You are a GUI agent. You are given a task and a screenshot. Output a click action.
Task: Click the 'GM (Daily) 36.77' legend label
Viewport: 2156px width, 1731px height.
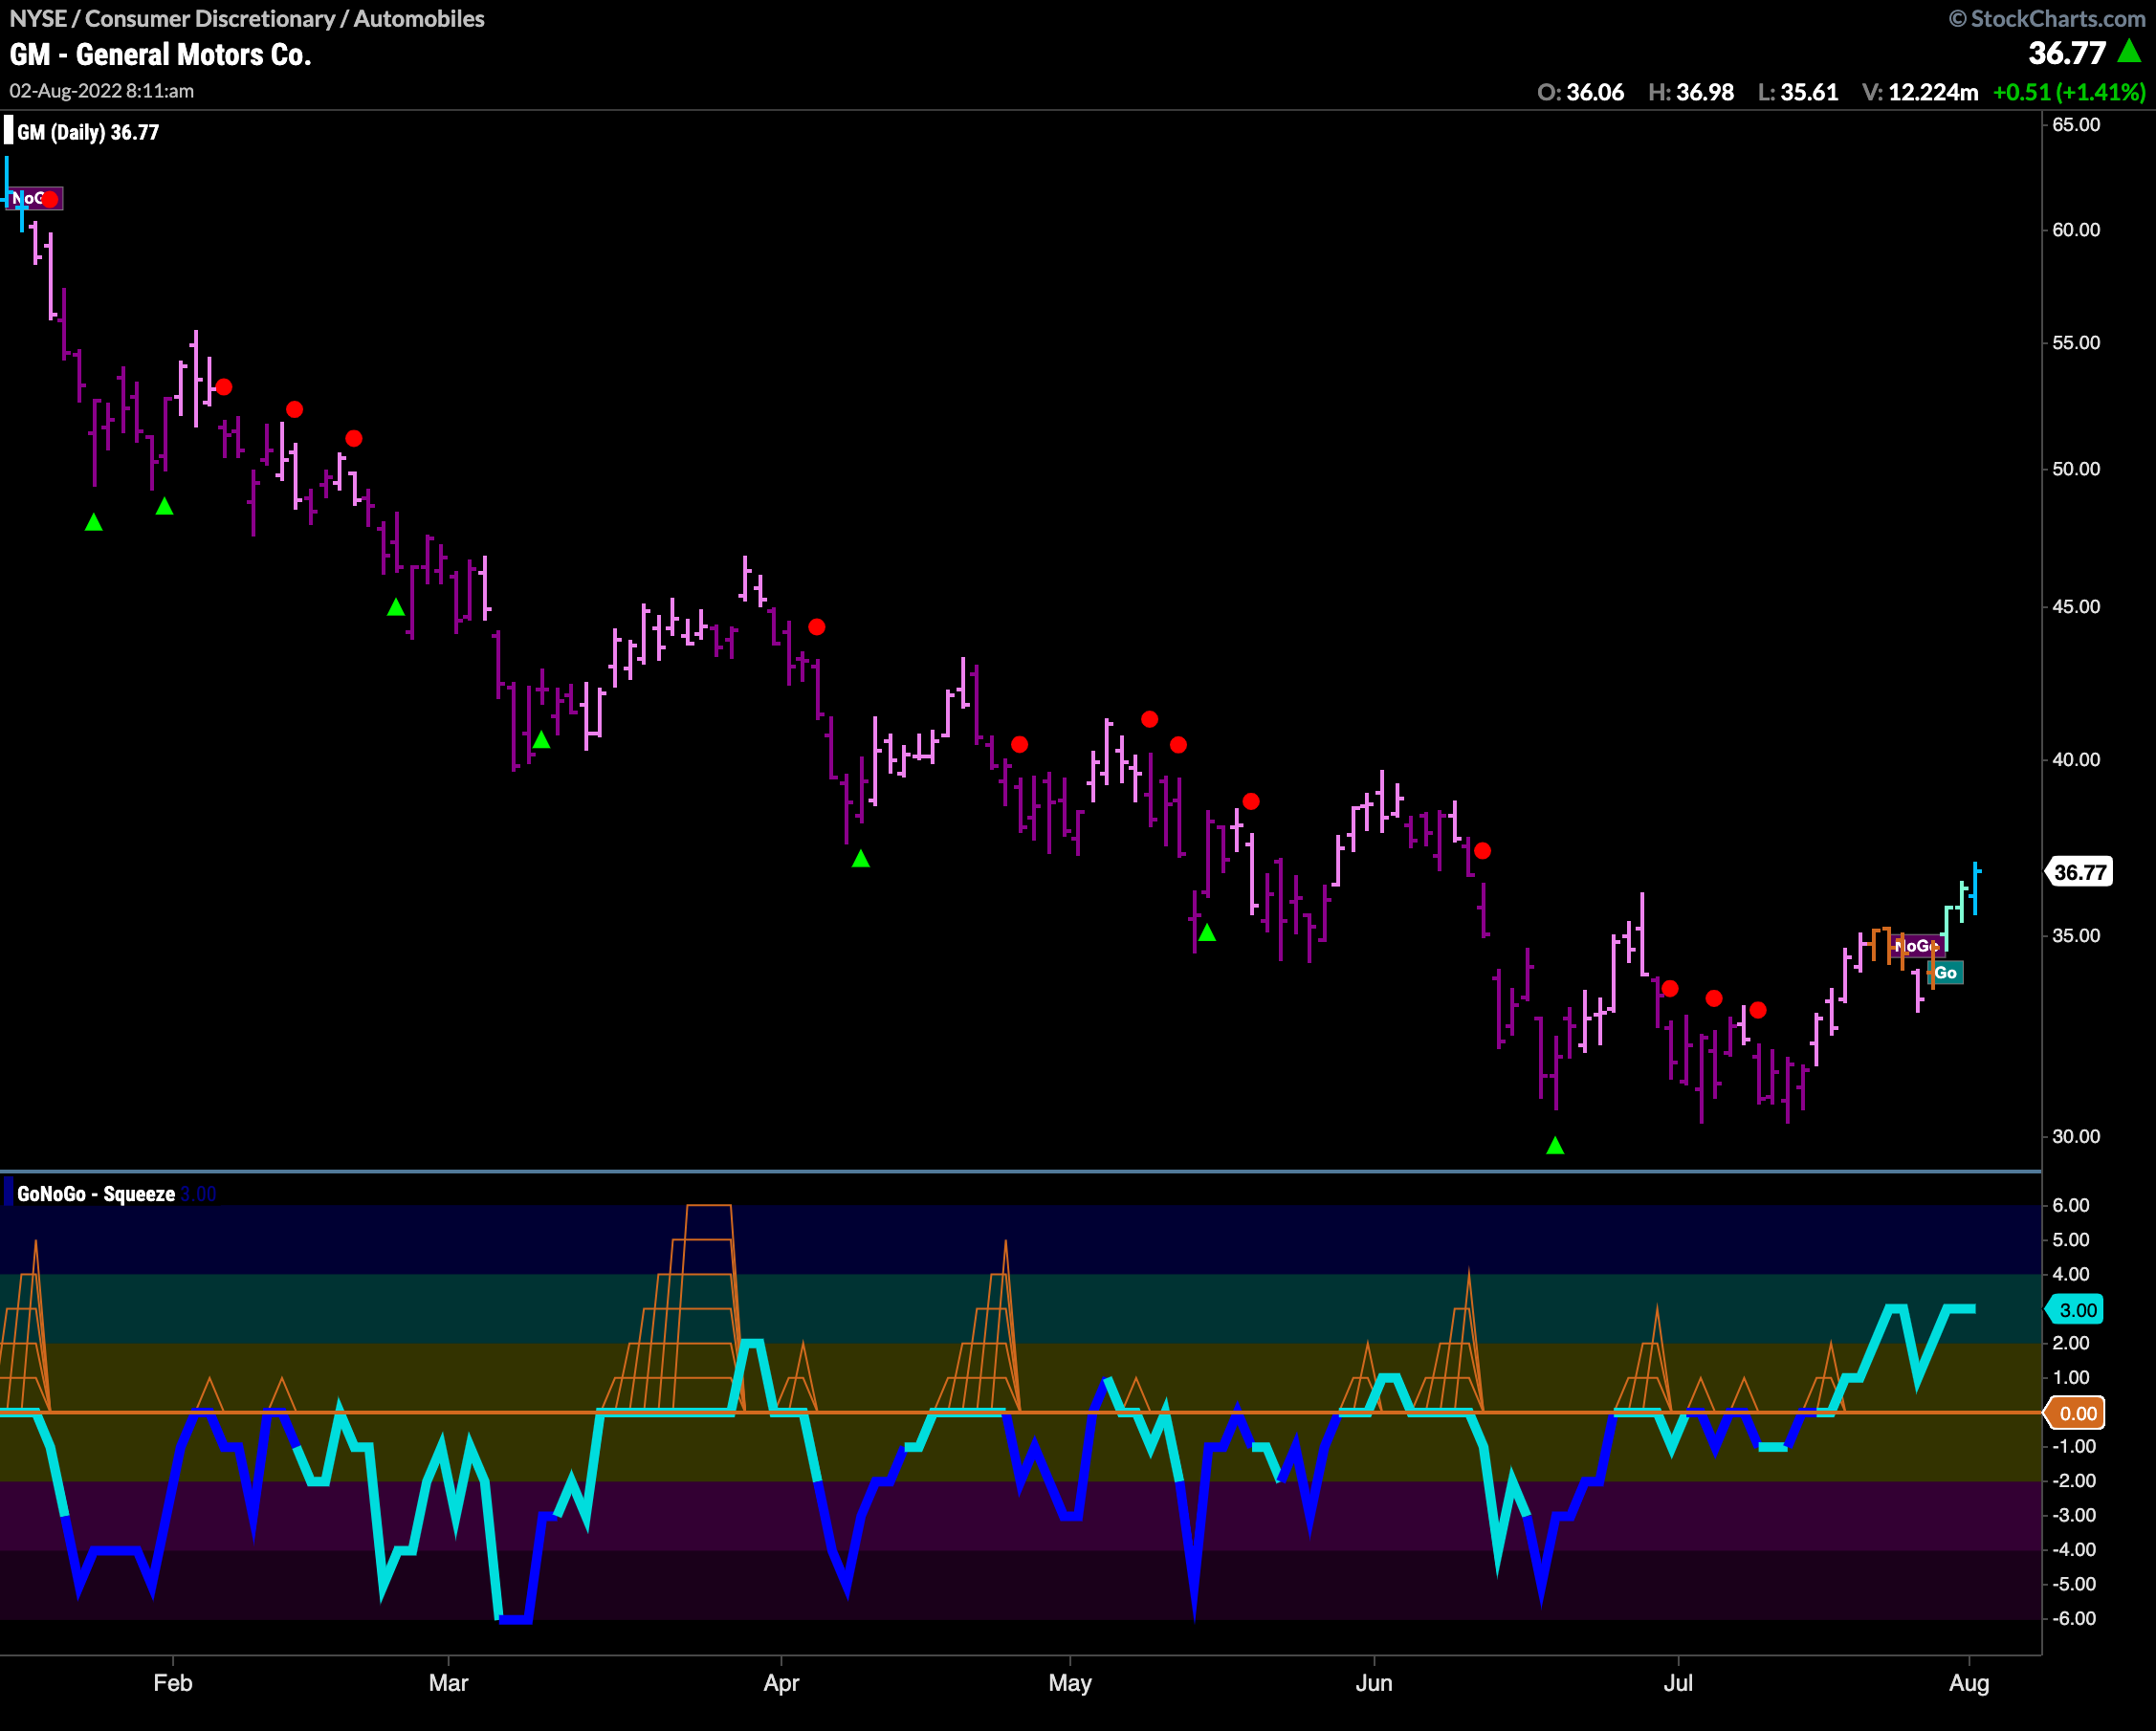tap(88, 132)
